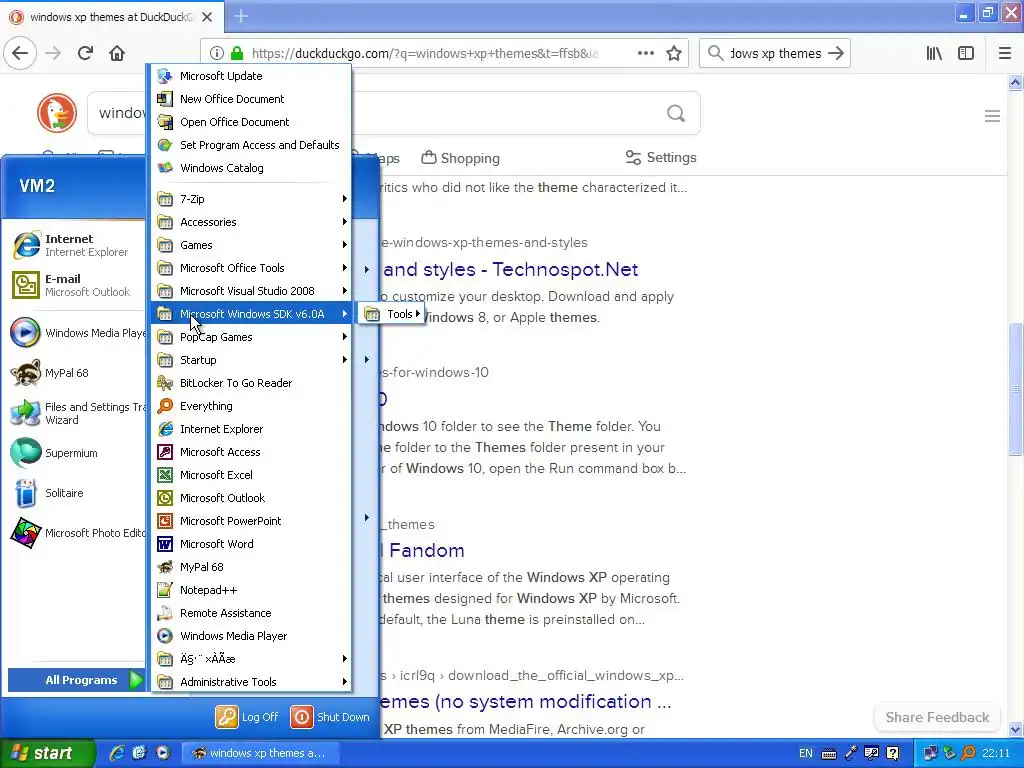Open Internet Explorer in All Programs list

(251, 429)
